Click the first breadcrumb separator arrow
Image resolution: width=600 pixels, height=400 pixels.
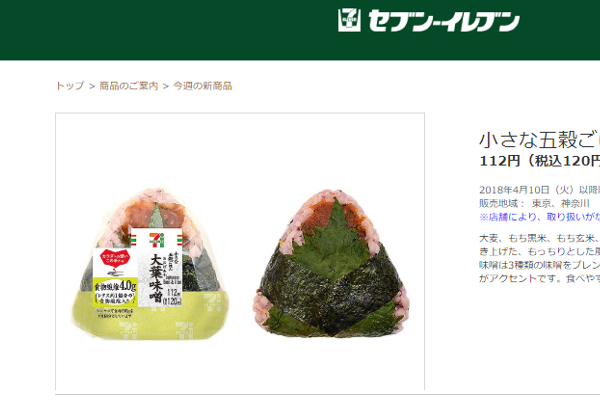[x=92, y=87]
